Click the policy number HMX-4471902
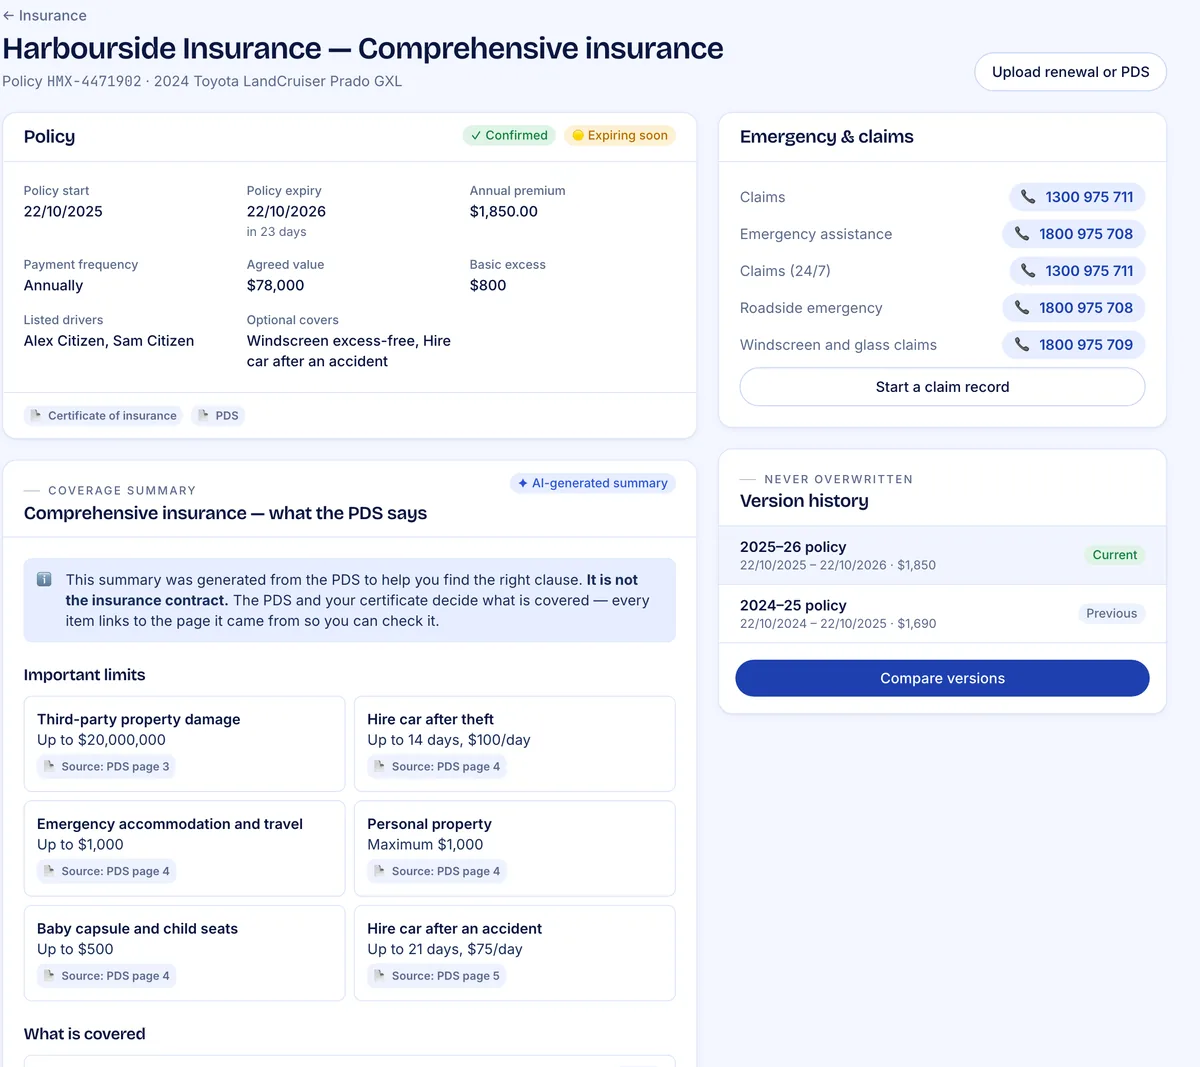Screen dimensions: 1200x1067 tap(94, 81)
